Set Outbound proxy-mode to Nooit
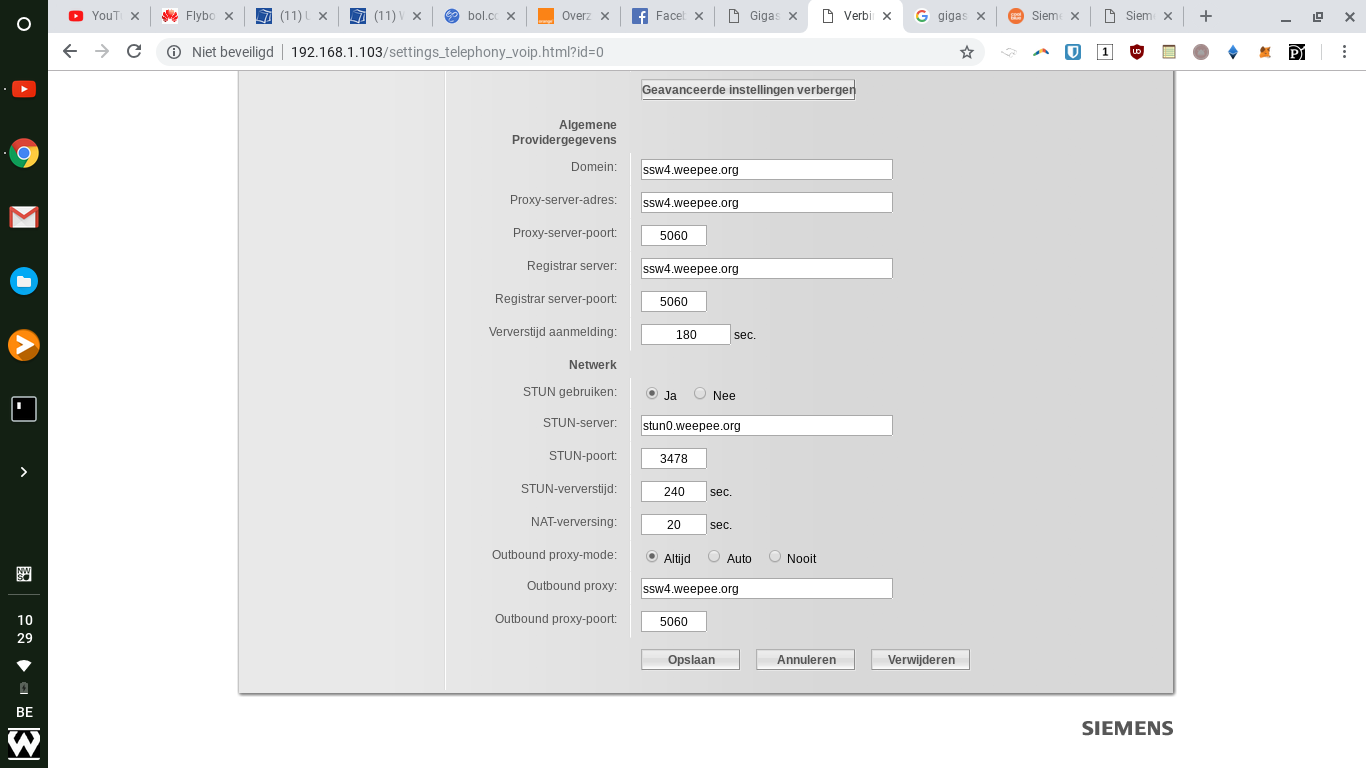The height and width of the screenshot is (768, 1366). [x=775, y=557]
